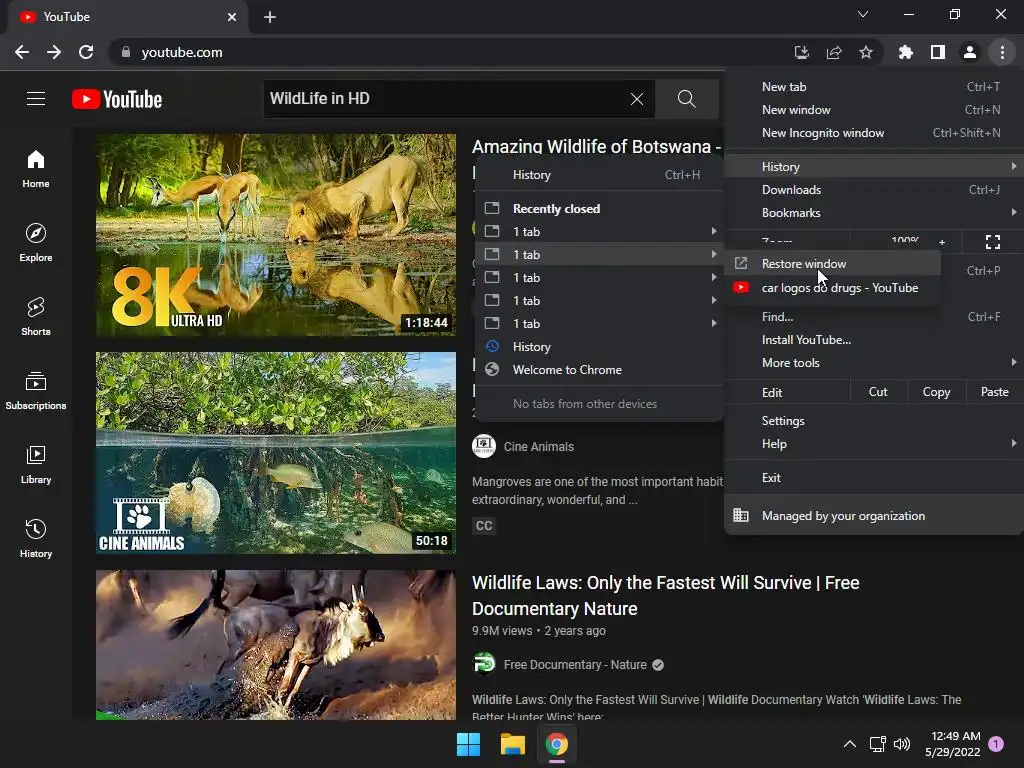Image resolution: width=1024 pixels, height=768 pixels.
Task: Expand highlighted 1 tab recently closed entry
Action: [599, 255]
